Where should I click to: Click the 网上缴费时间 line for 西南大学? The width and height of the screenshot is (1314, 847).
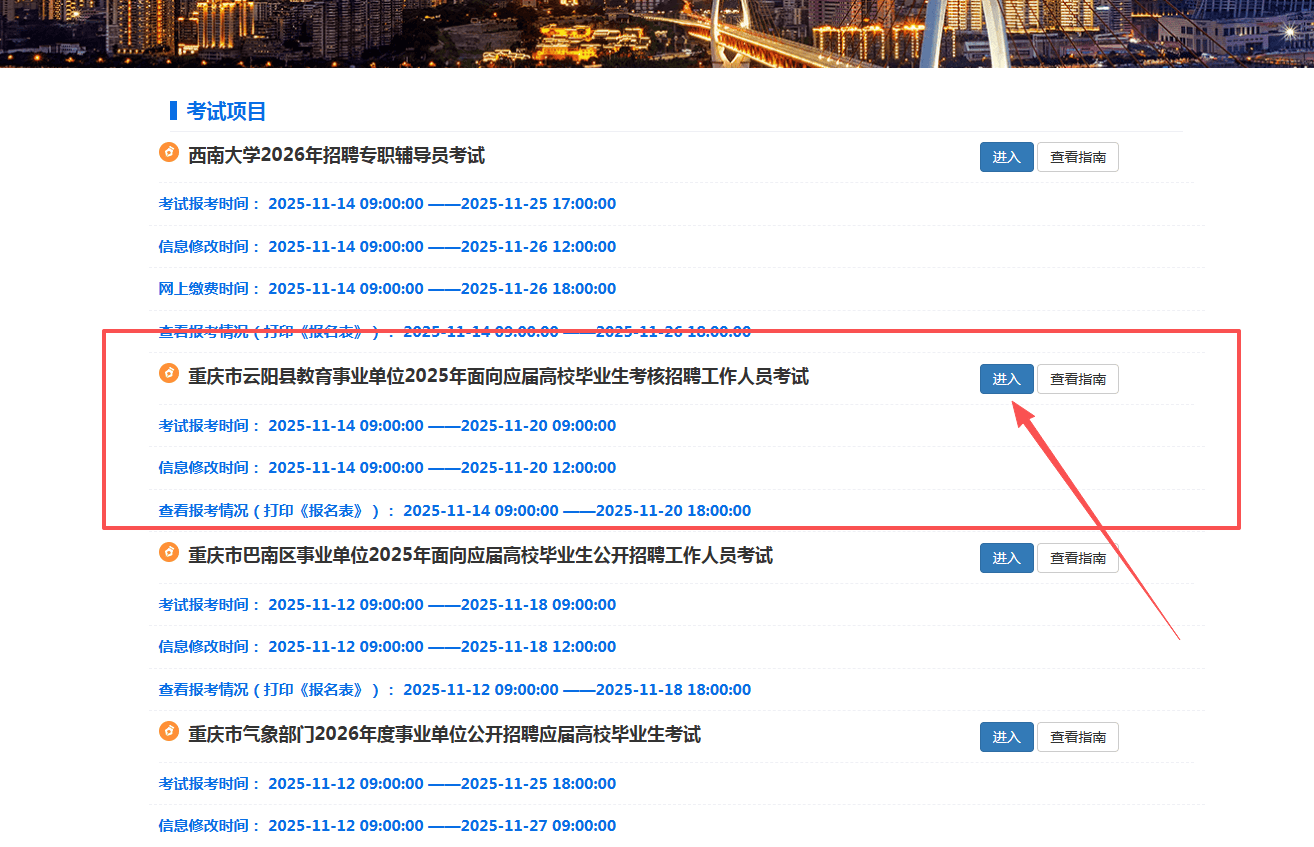point(387,289)
